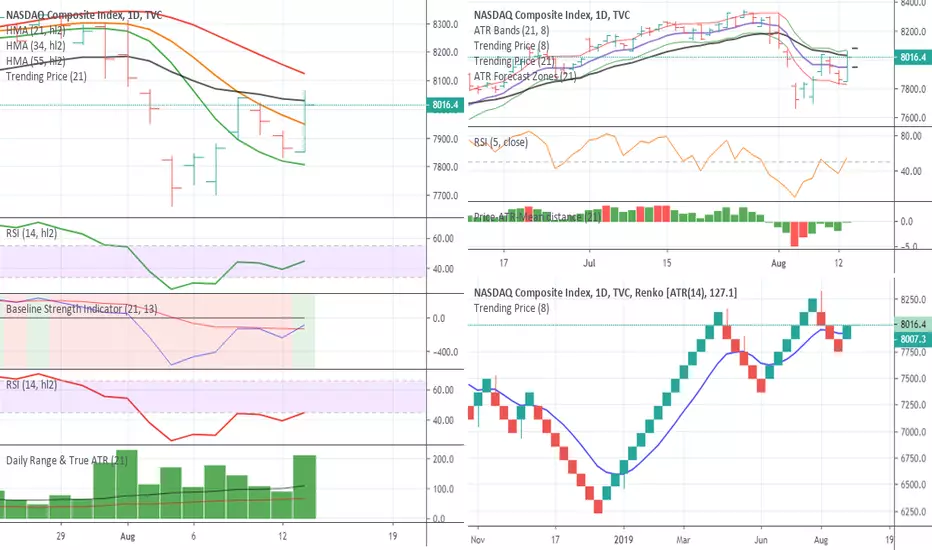Click Trending Price (21) legend in ATR Bands chart

coord(514,61)
